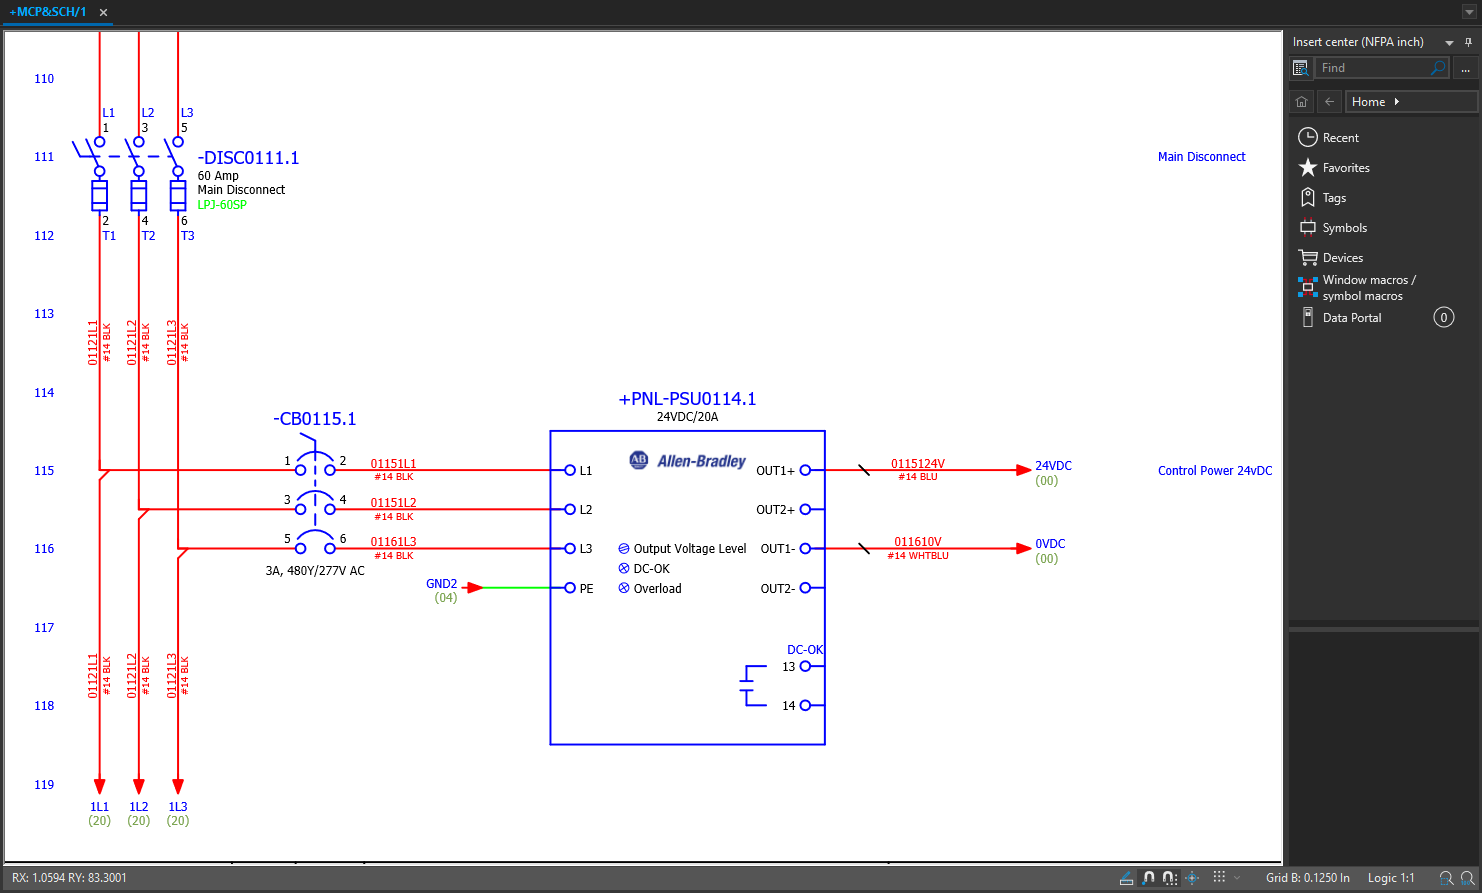Toggle the grid display icon in the status bar
The height and width of the screenshot is (893, 1482).
(x=1220, y=878)
